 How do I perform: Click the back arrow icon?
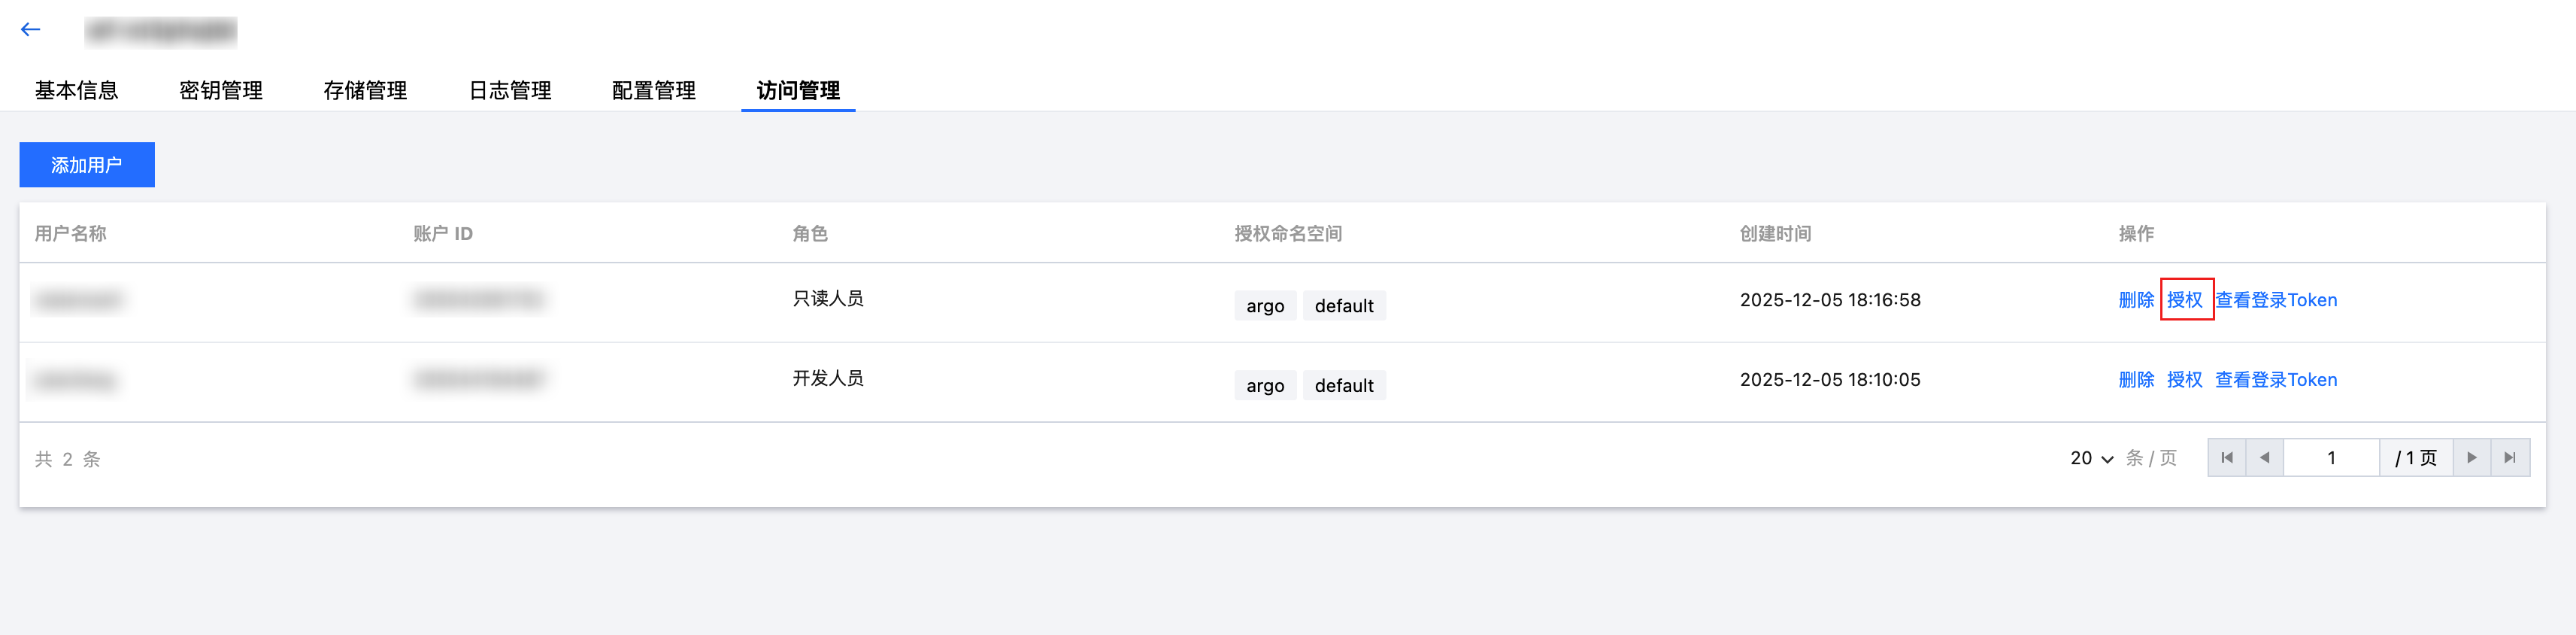(x=31, y=30)
